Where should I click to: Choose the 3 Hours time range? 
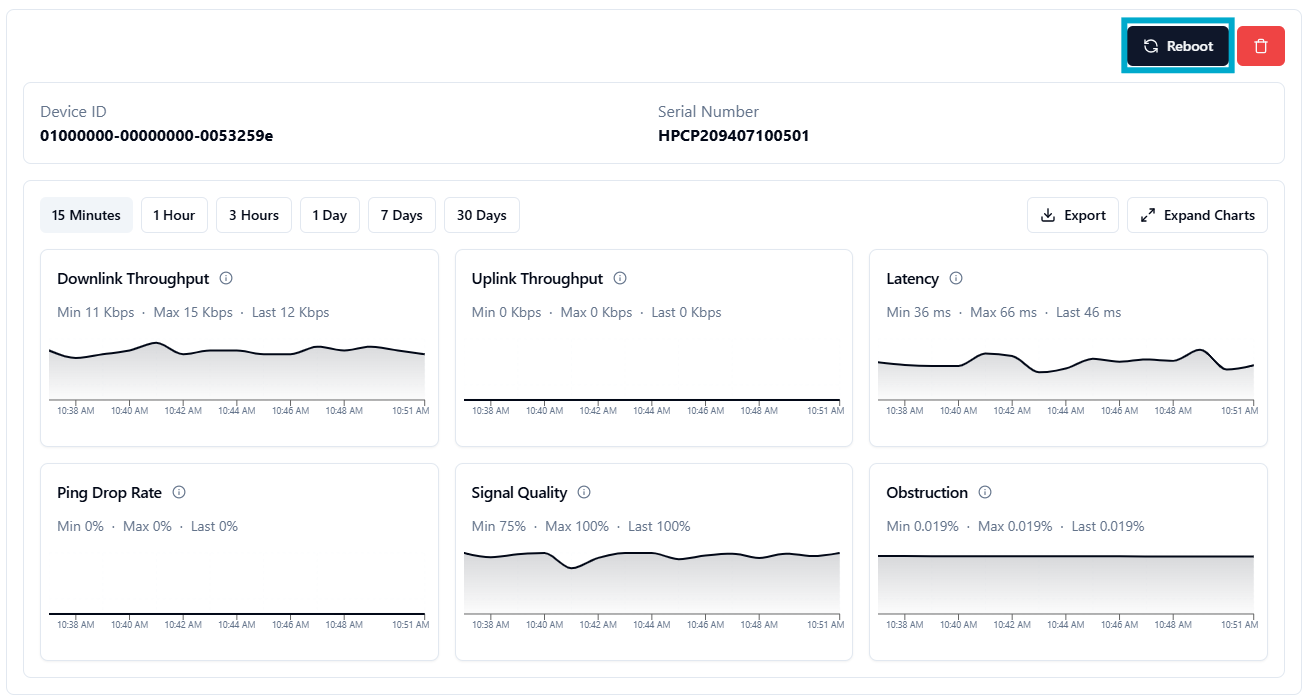254,215
